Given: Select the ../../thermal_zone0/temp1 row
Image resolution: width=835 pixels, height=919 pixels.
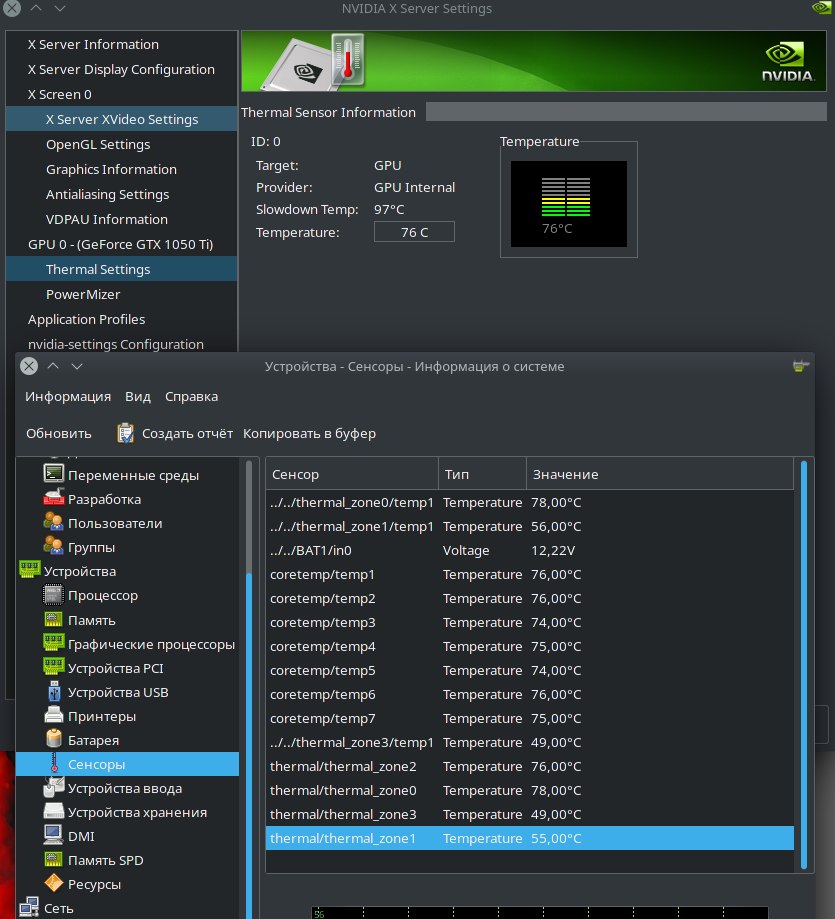Looking at the screenshot, I should pyautogui.click(x=530, y=502).
